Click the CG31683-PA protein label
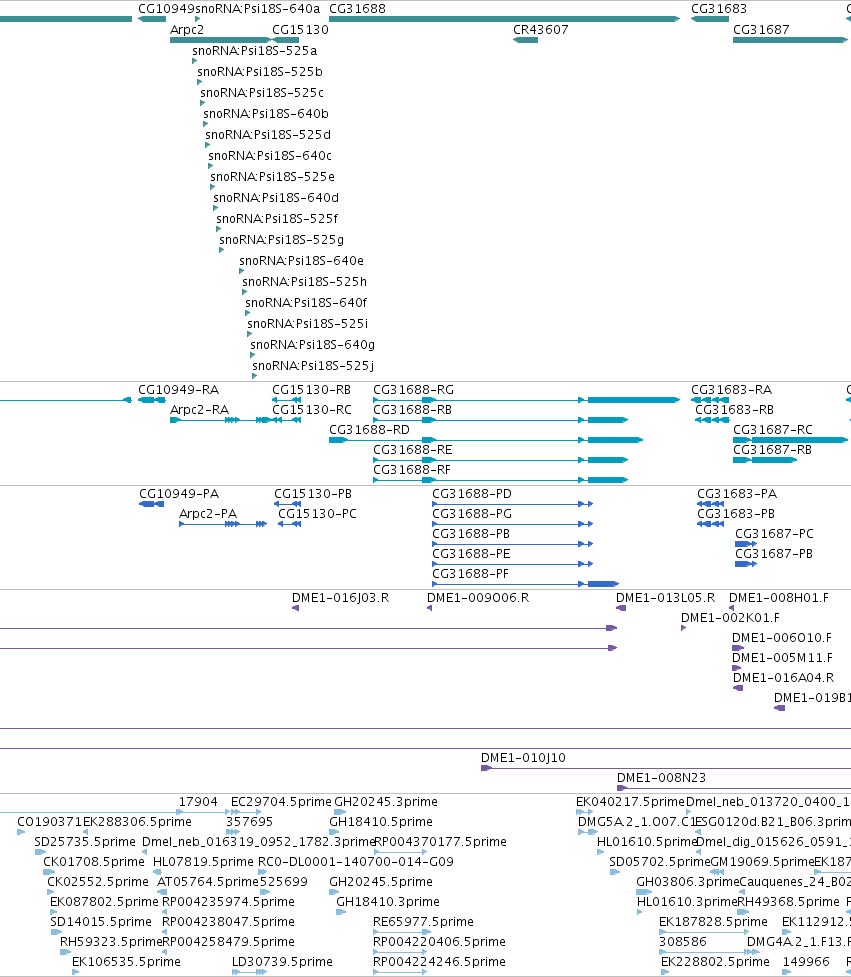The width and height of the screenshot is (851, 977). tap(737, 493)
